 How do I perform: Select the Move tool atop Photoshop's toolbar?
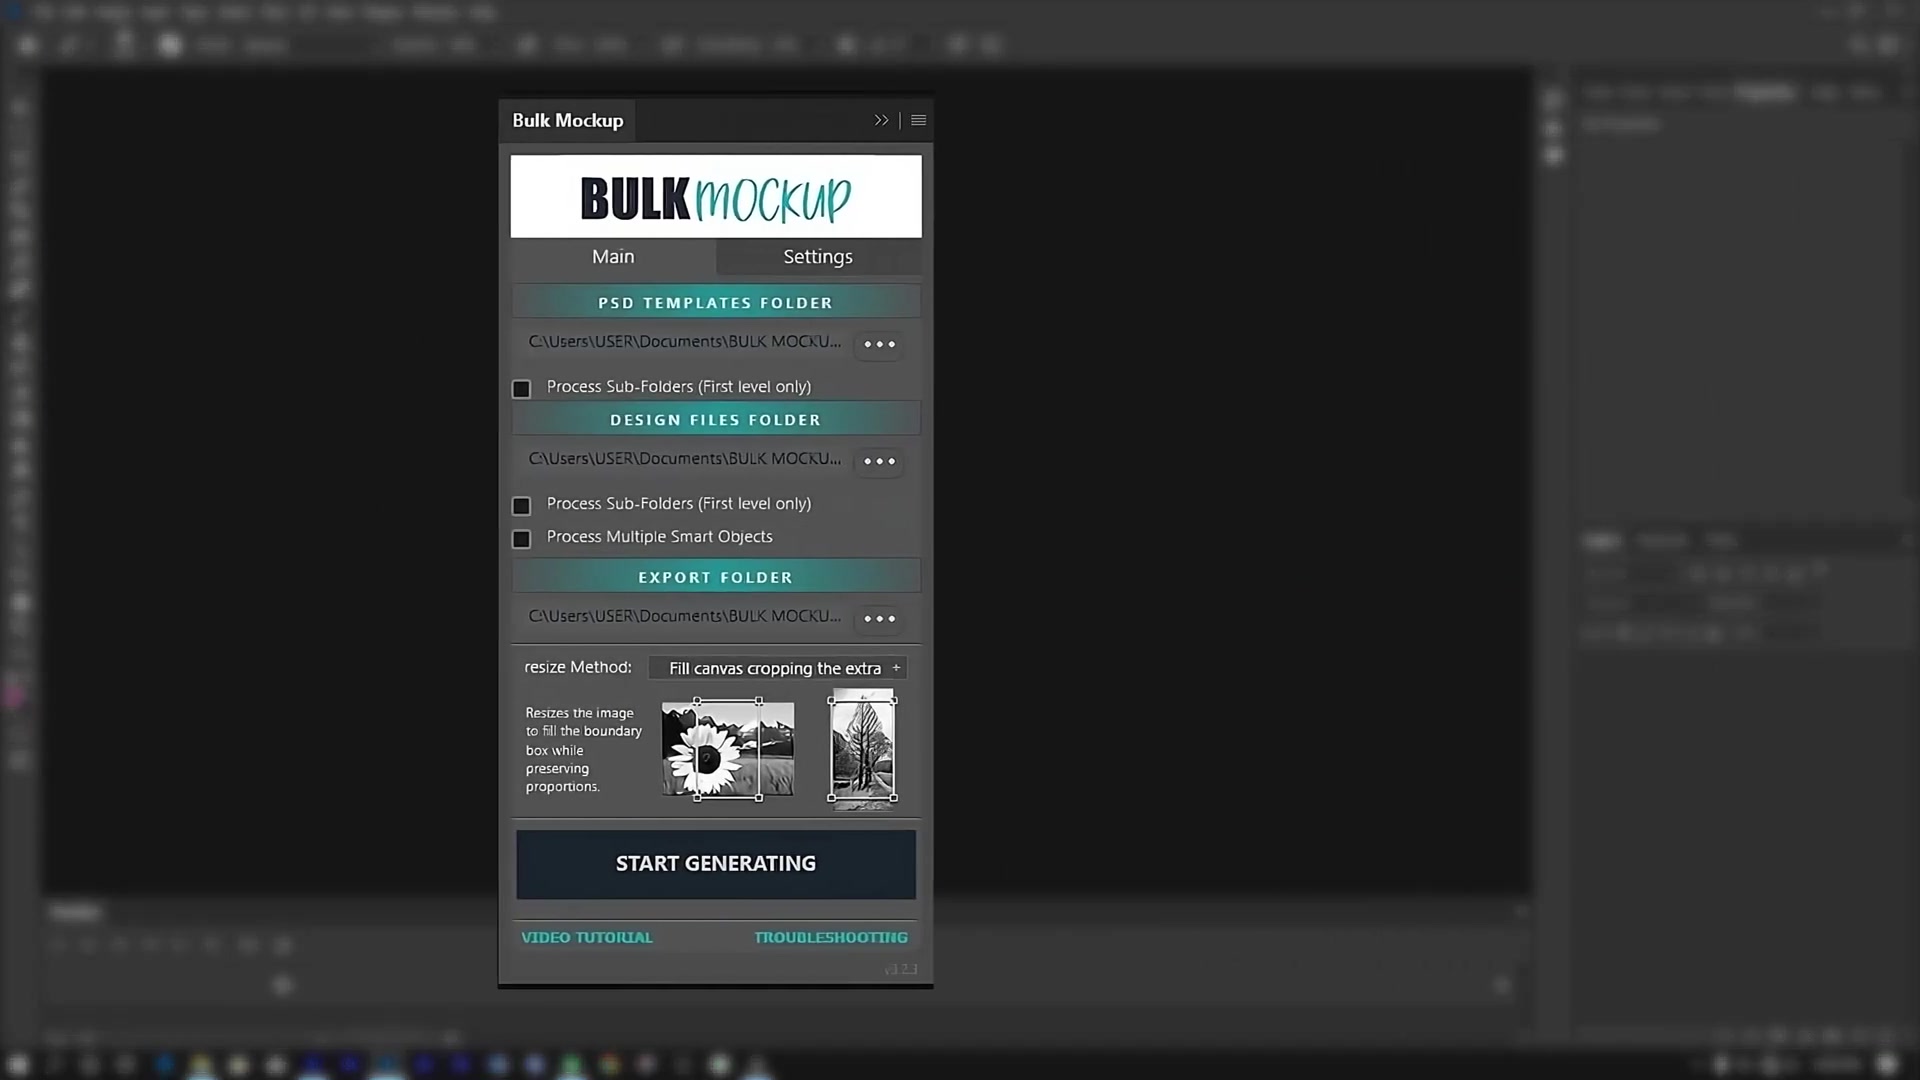tap(20, 107)
